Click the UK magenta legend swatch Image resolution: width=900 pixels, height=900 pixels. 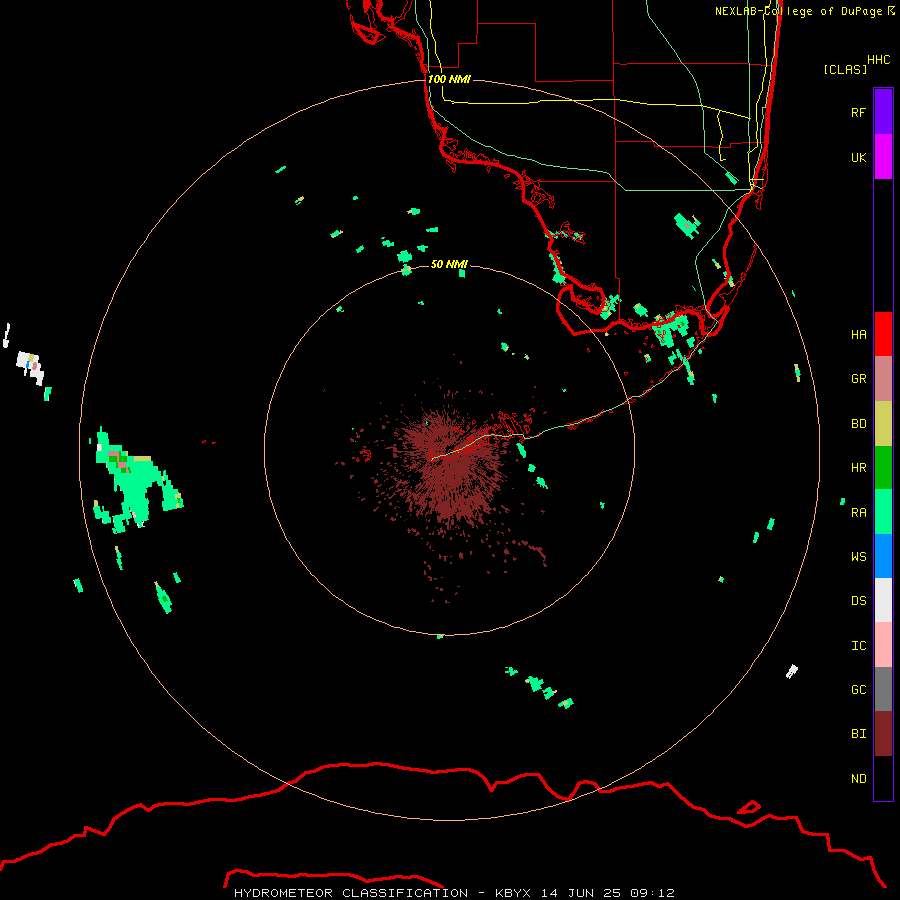point(883,157)
